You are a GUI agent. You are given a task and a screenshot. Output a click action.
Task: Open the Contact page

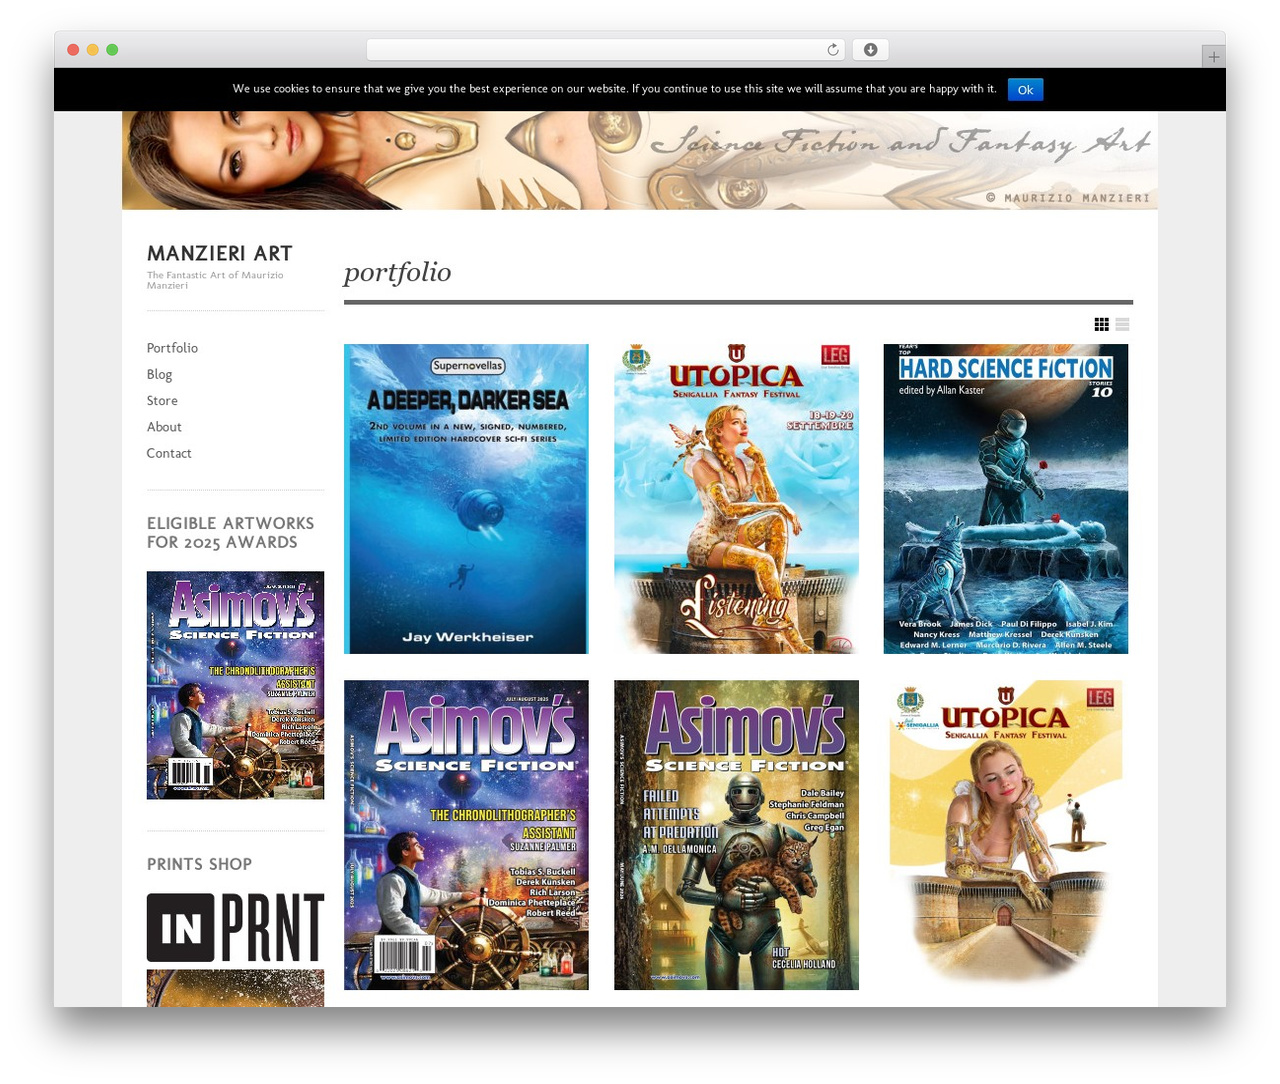169,453
